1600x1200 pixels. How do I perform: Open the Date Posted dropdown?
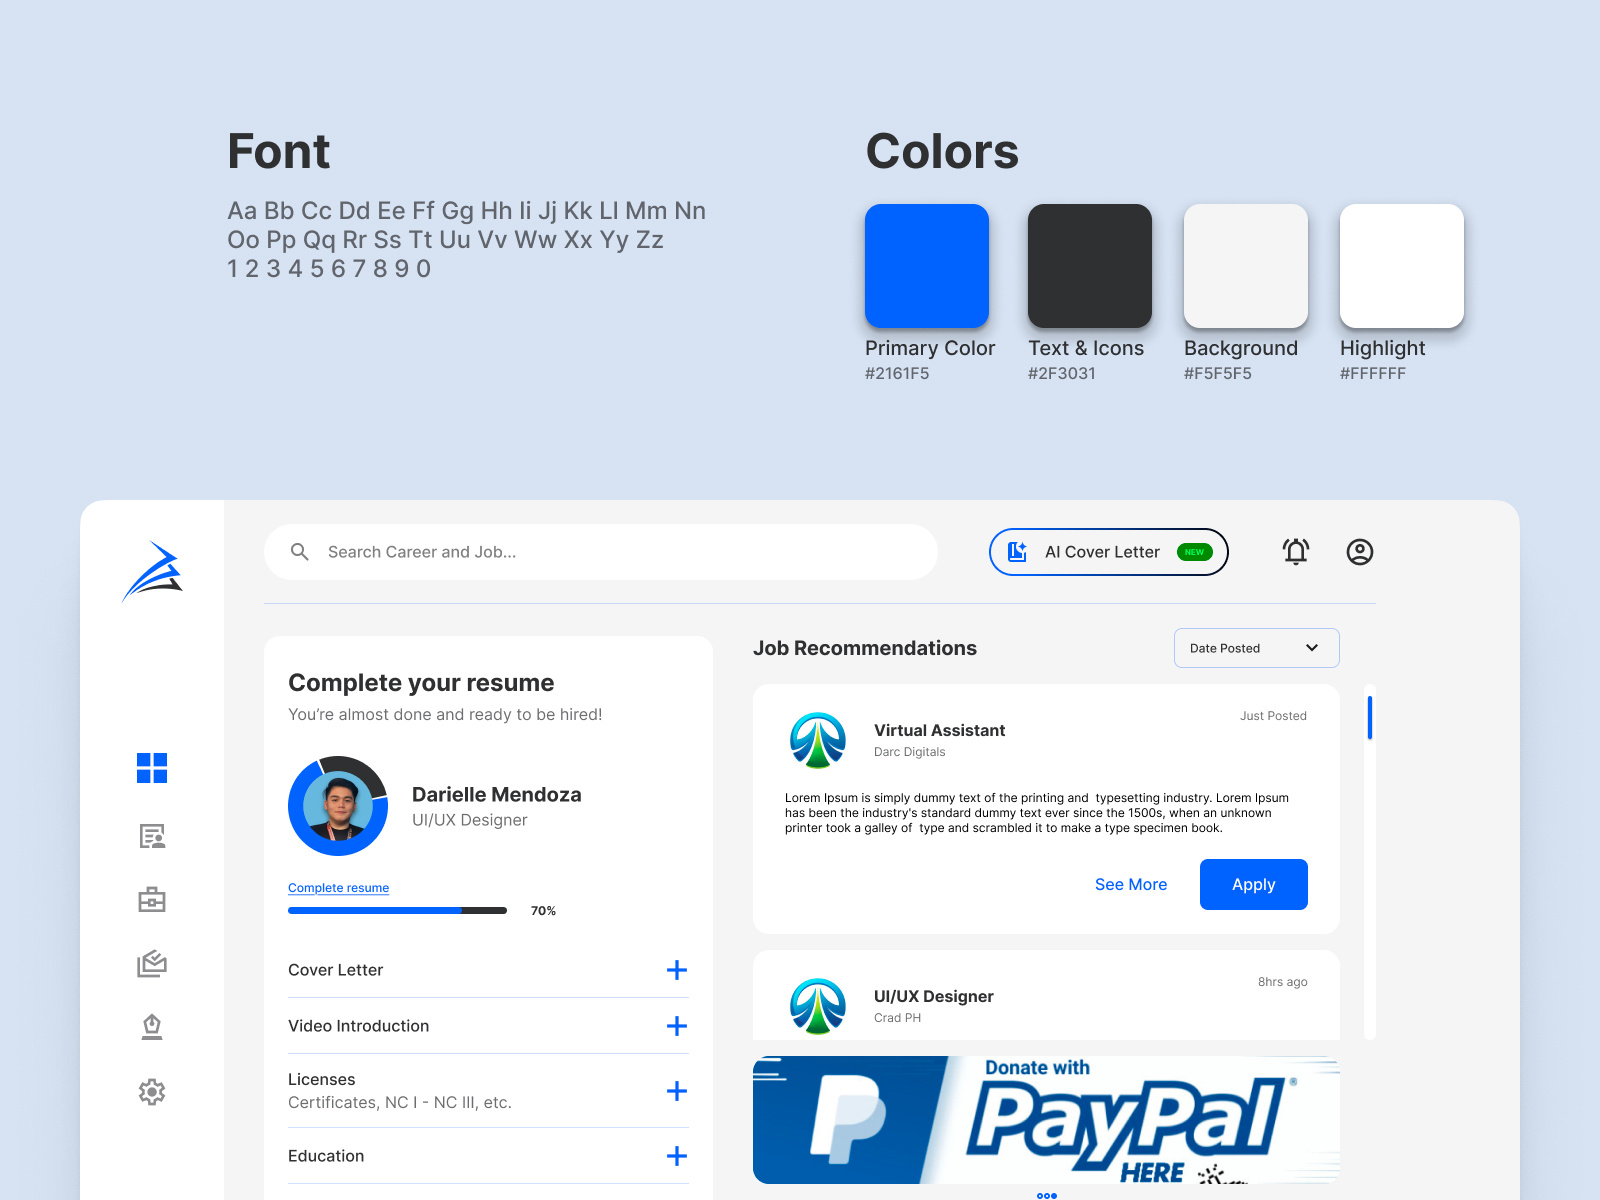coord(1256,648)
